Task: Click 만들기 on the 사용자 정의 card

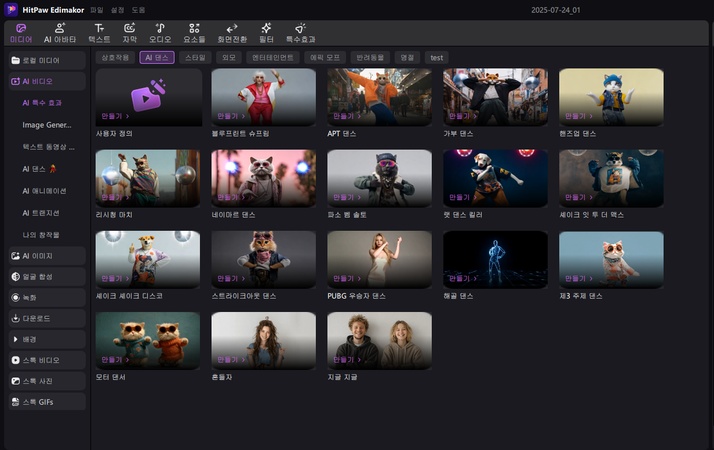Action: pyautogui.click(x=115, y=116)
